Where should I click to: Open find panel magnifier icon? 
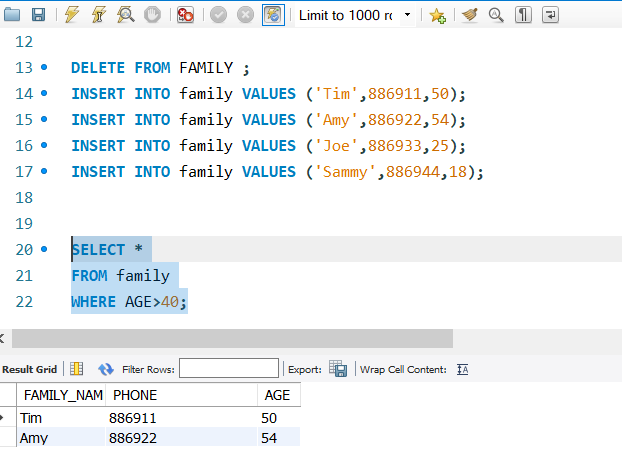point(496,15)
